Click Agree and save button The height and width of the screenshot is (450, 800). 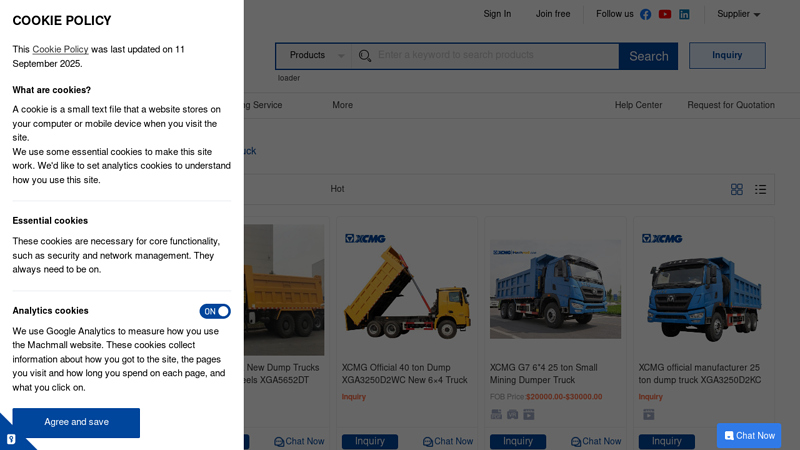tap(76, 423)
